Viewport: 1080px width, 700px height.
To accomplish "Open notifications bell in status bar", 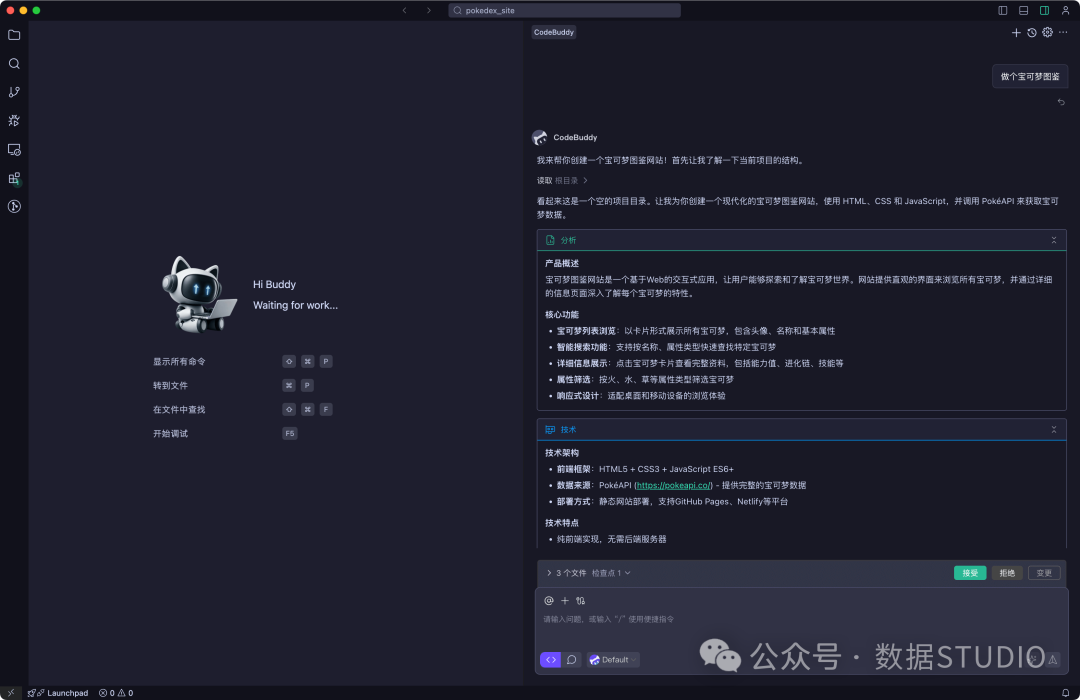I will point(1066,693).
